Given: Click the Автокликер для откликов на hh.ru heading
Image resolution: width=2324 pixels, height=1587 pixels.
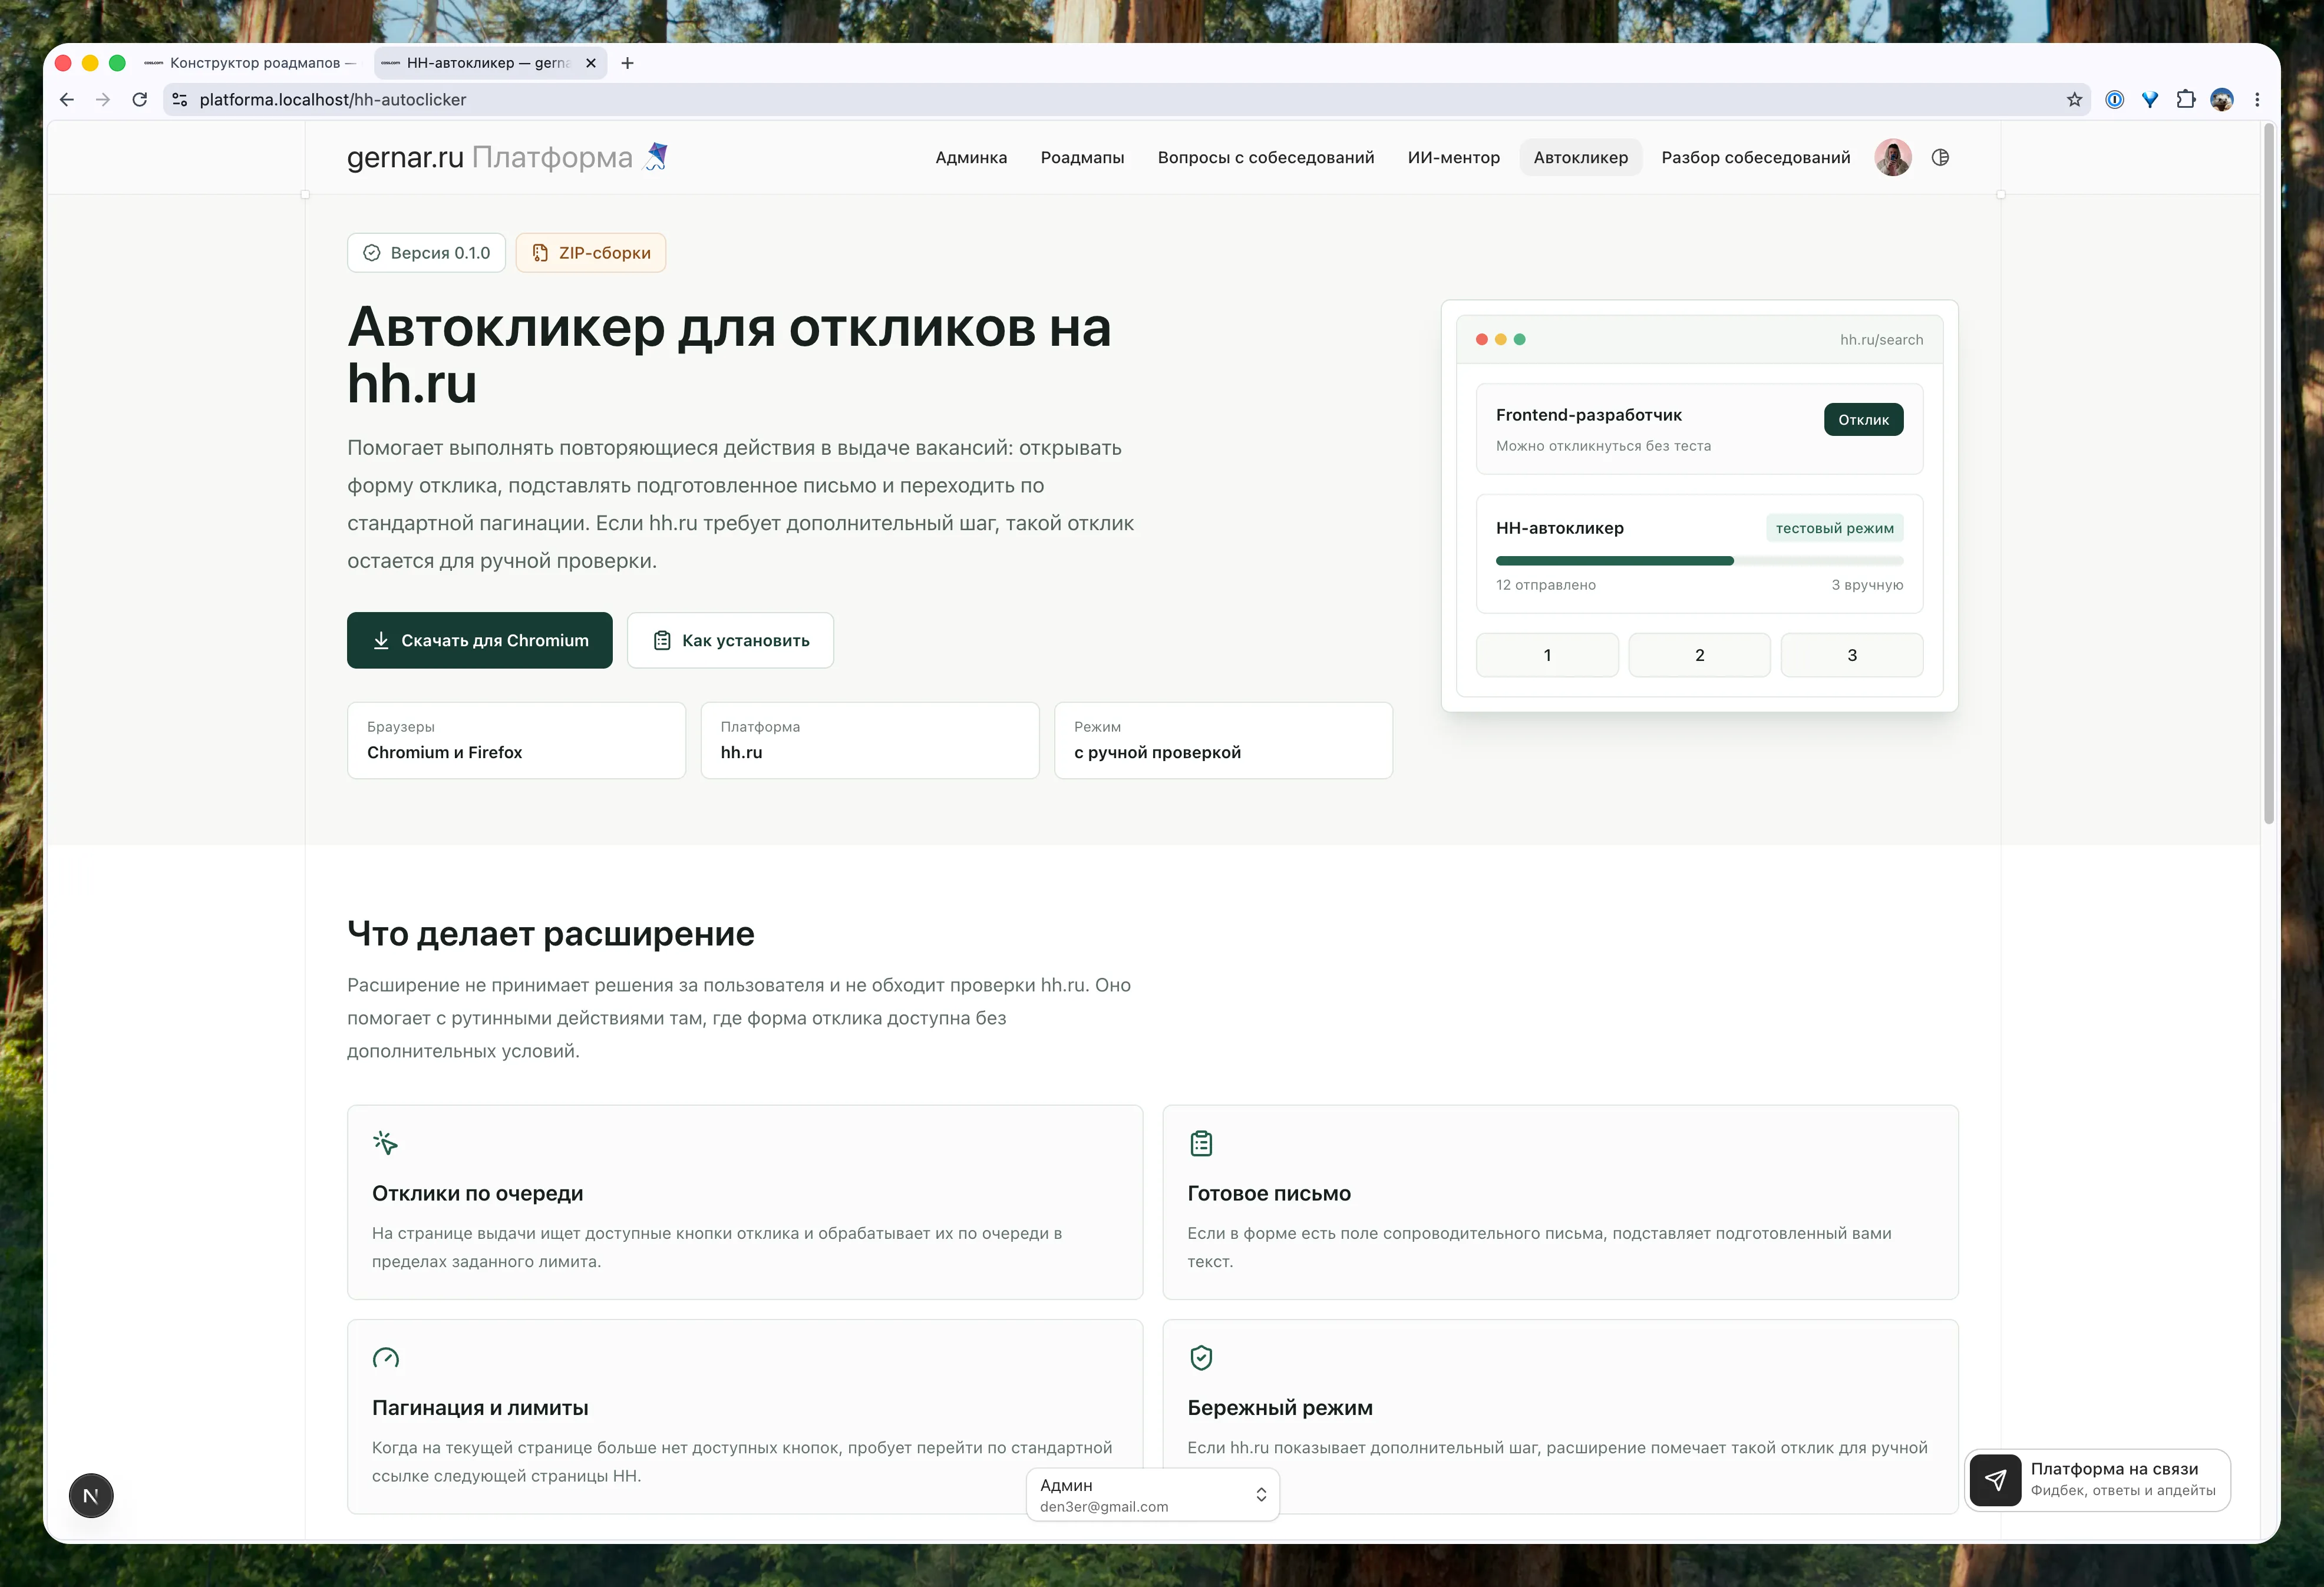Looking at the screenshot, I should point(729,354).
